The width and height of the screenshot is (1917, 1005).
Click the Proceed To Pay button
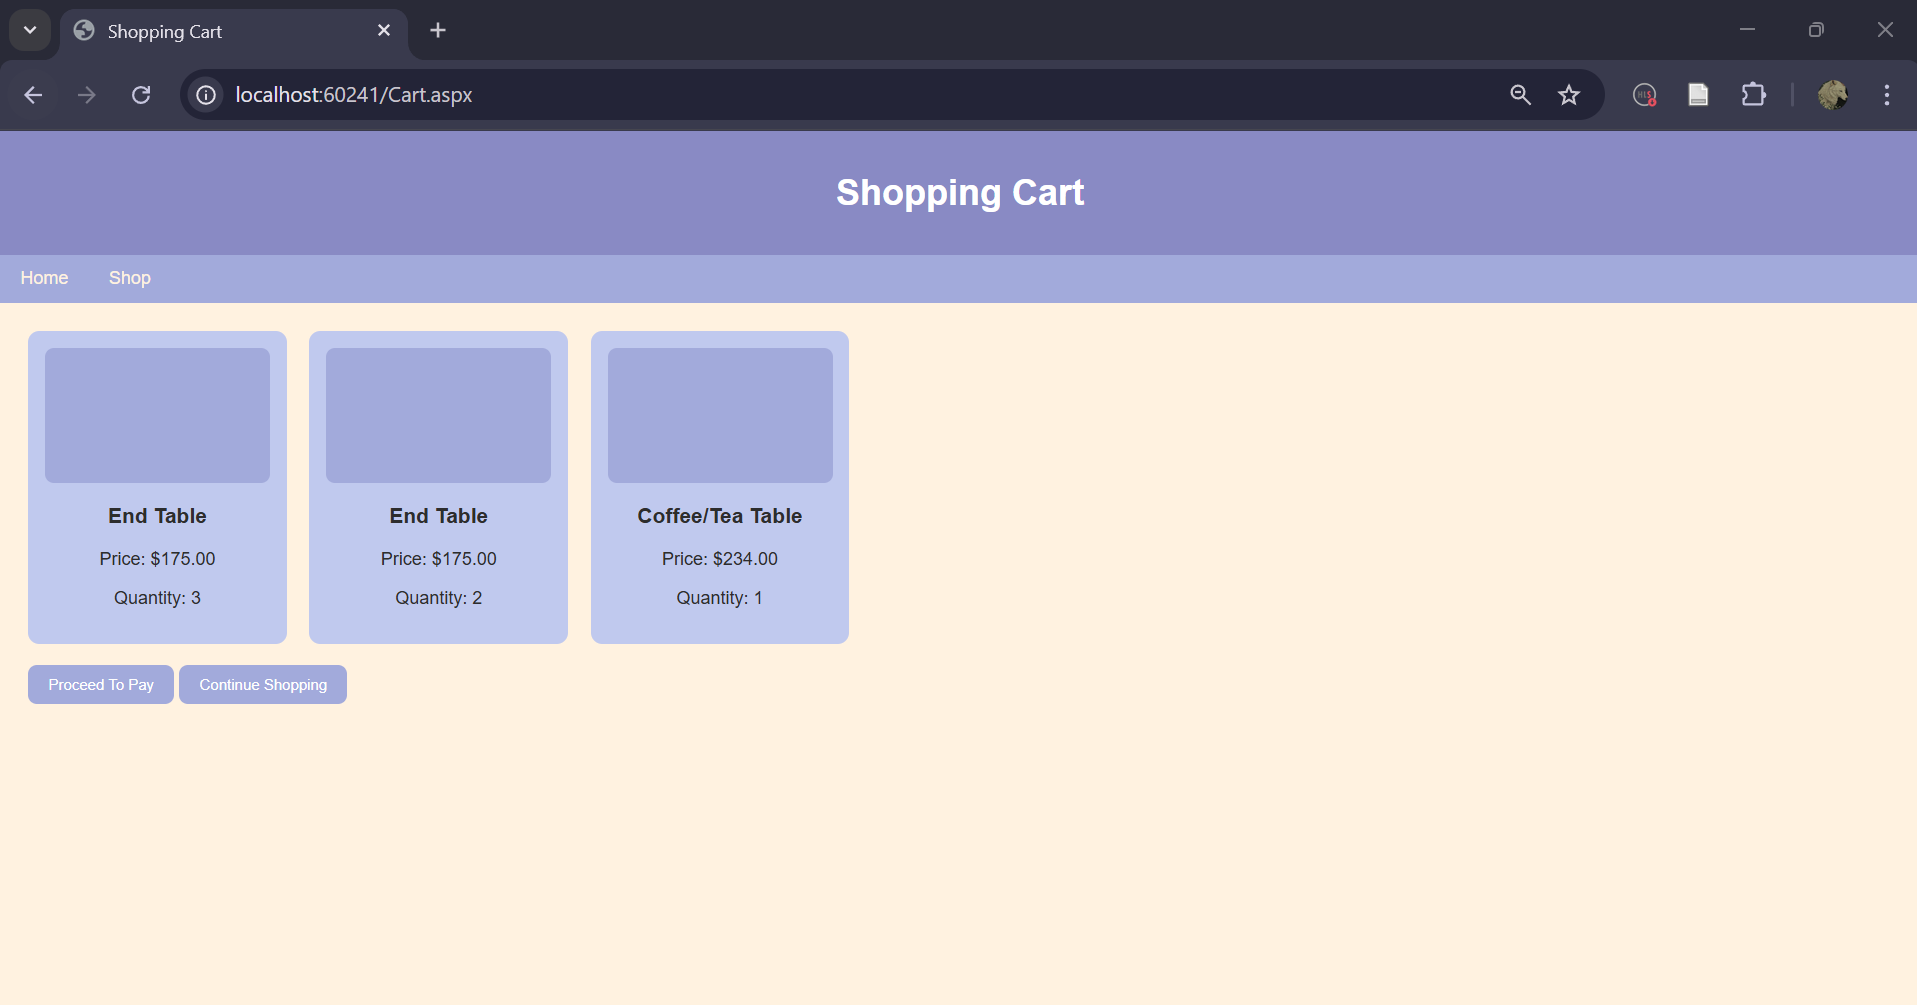(x=100, y=684)
